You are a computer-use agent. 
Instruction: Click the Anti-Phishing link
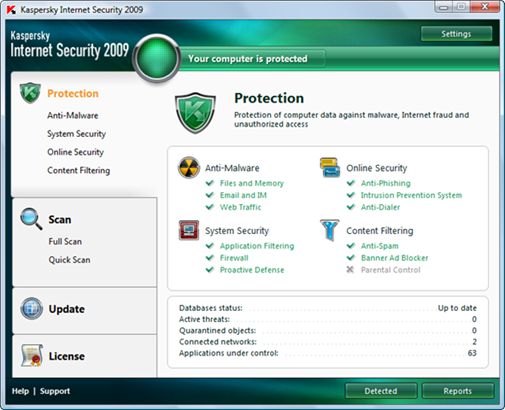[x=386, y=183]
